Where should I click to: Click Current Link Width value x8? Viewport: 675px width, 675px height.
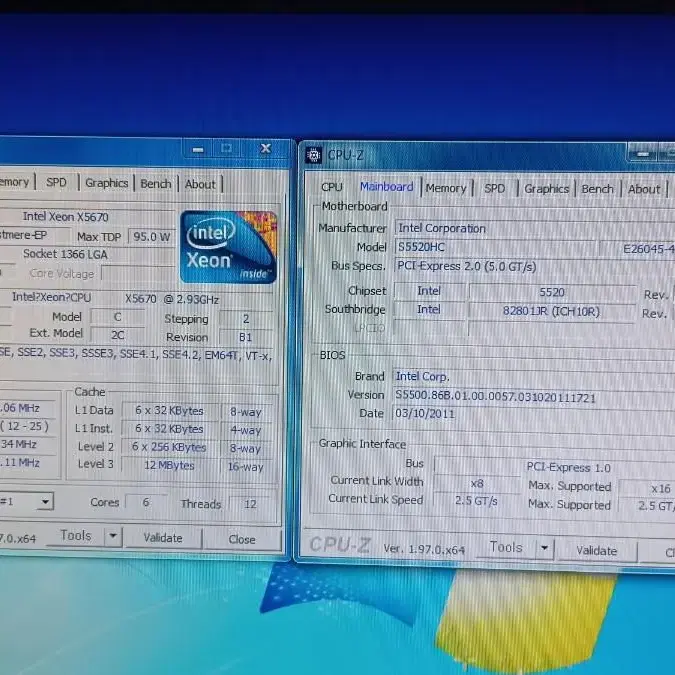477,484
